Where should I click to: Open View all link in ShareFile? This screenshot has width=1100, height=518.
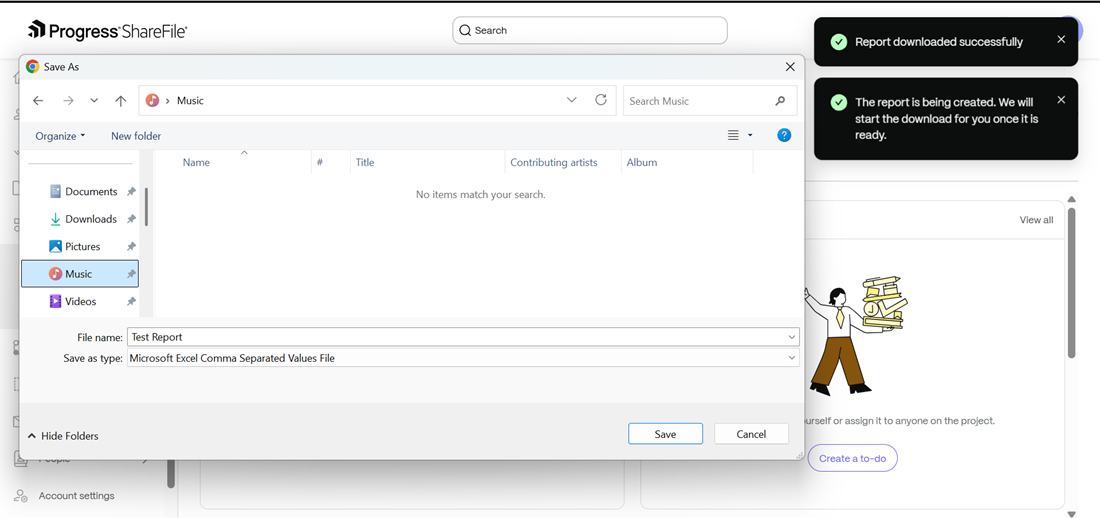click(x=1036, y=220)
